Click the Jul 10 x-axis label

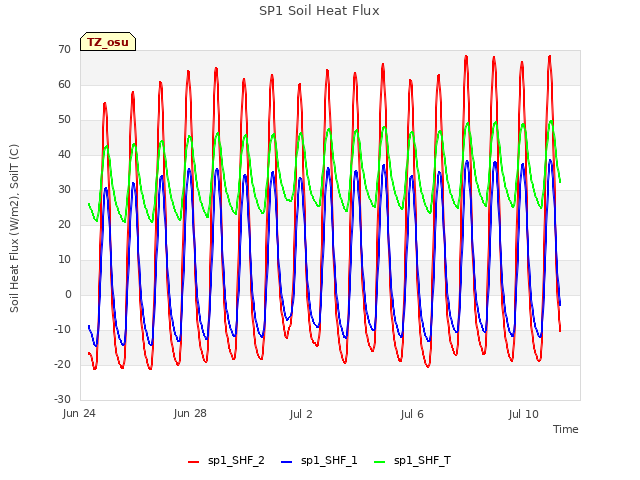click(x=524, y=414)
